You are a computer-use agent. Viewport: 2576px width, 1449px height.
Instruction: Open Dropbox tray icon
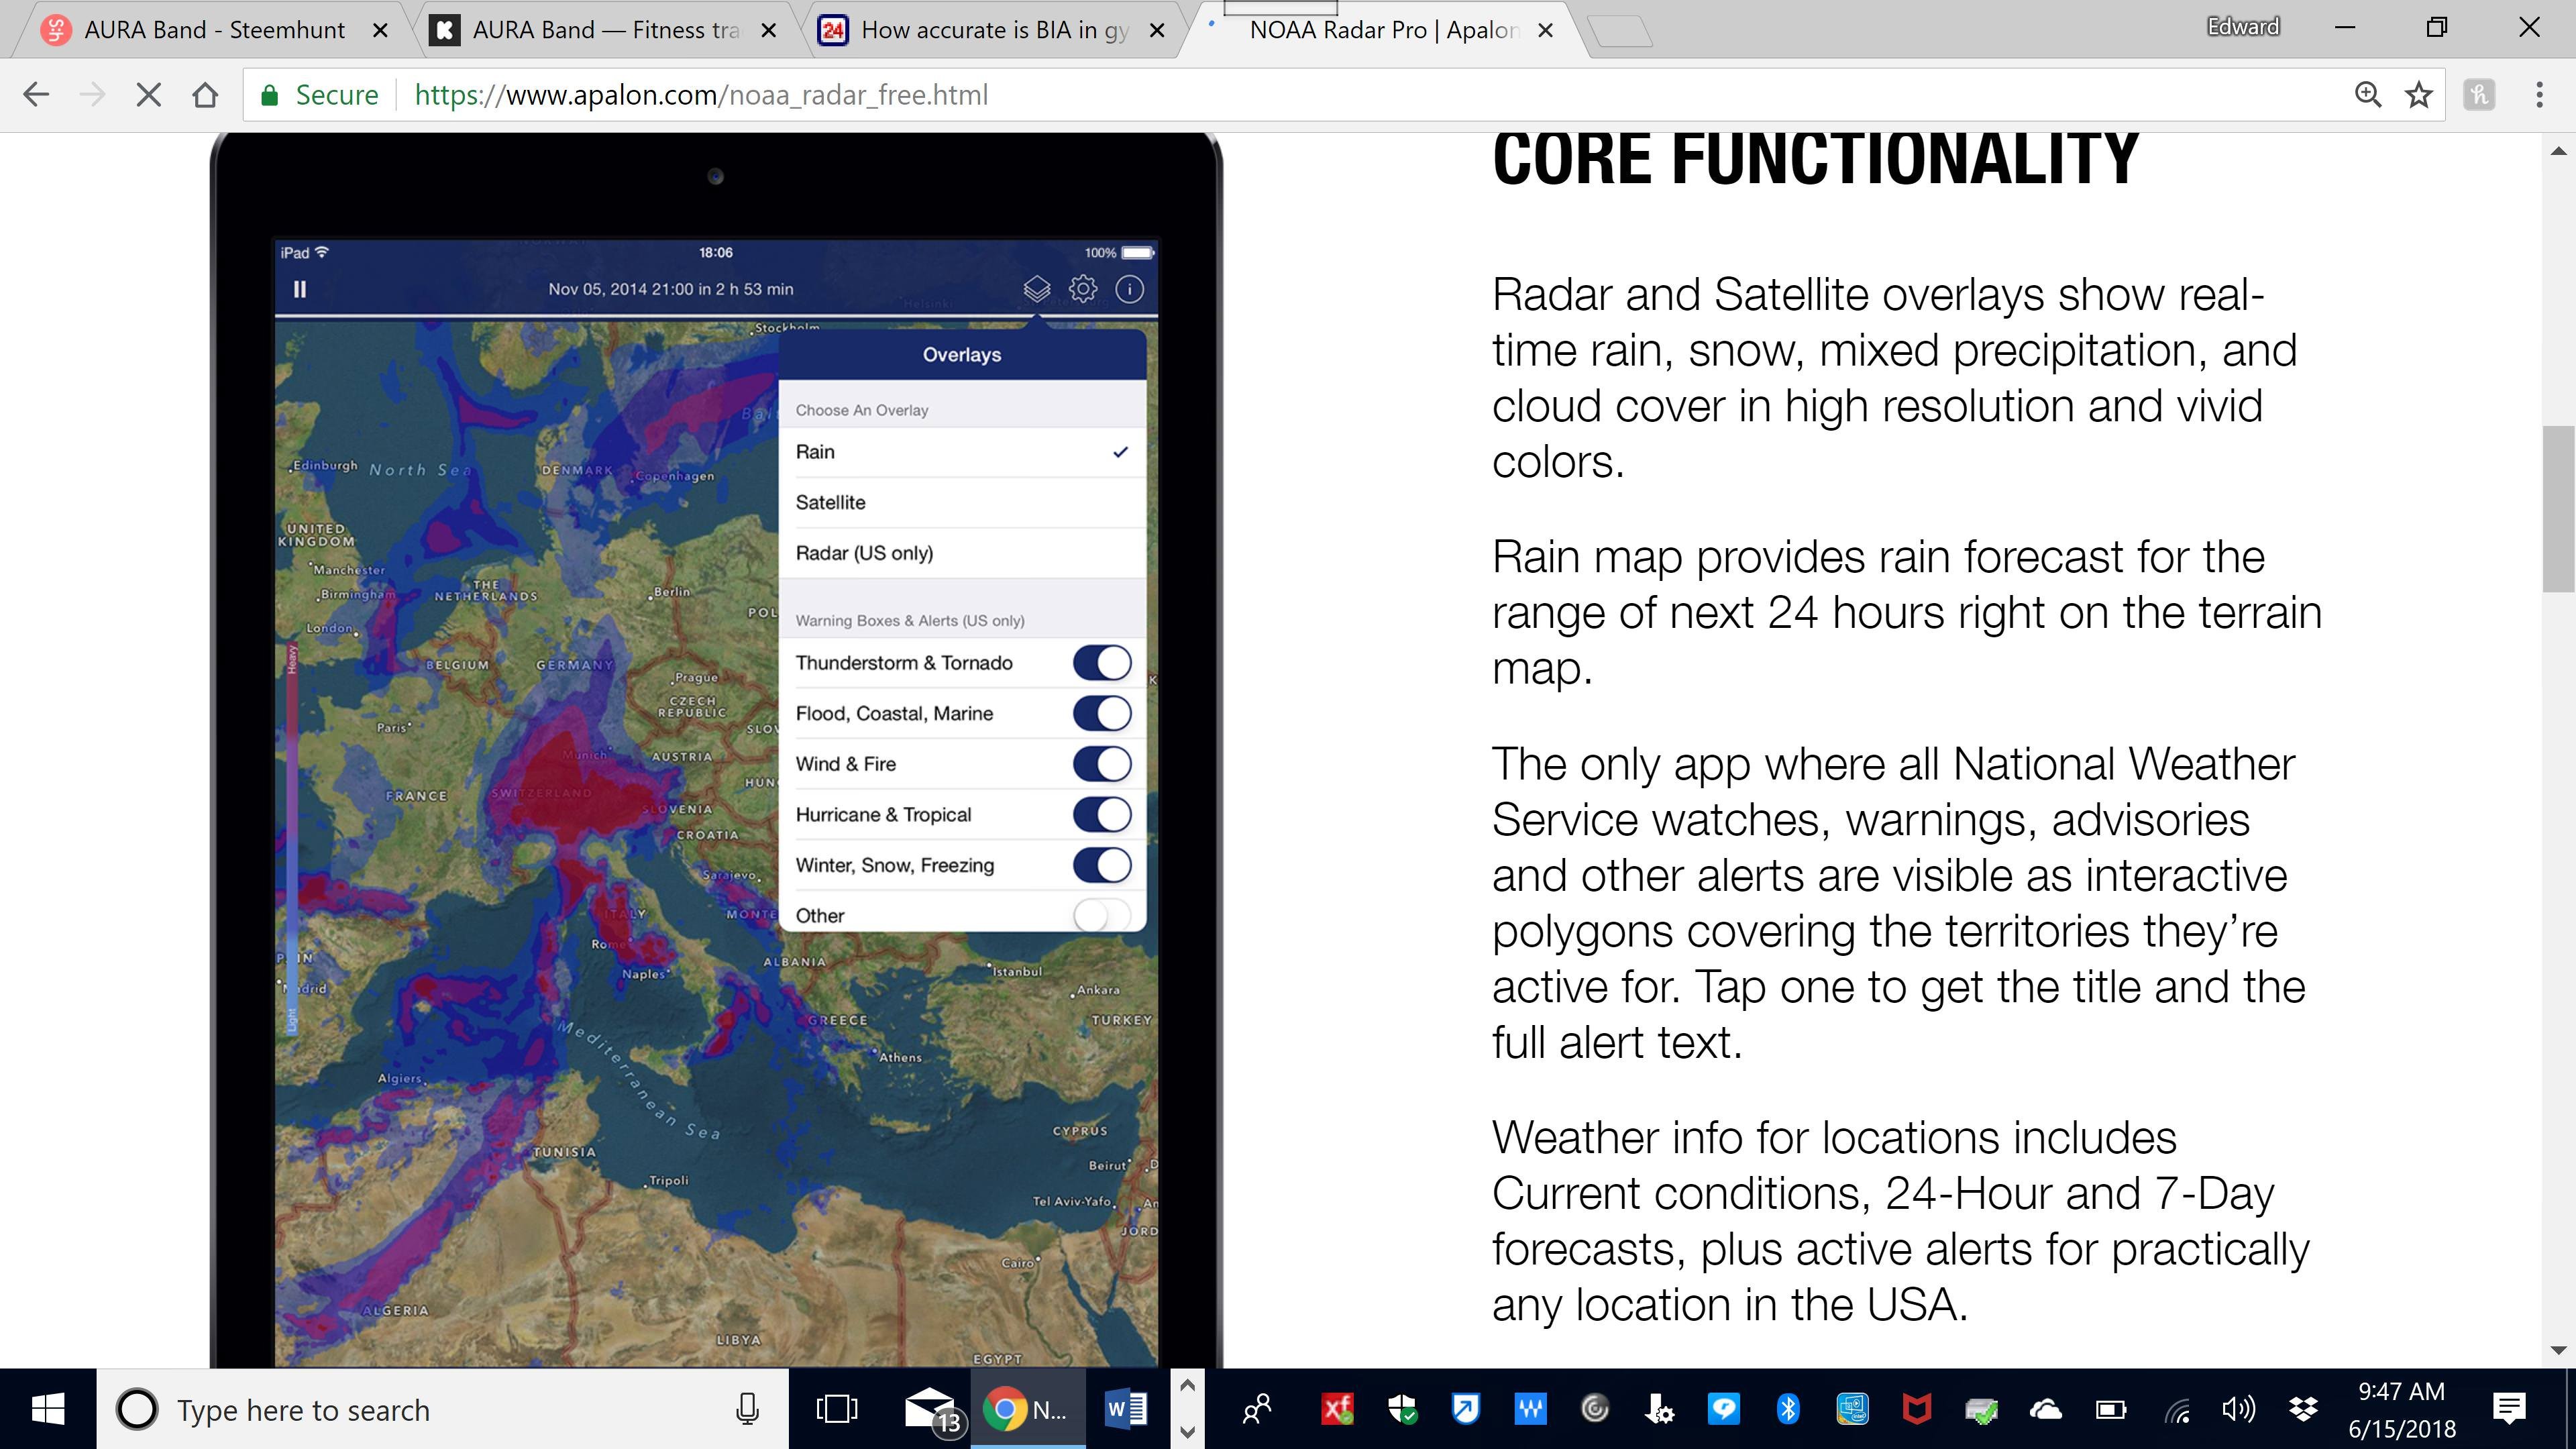(2303, 1410)
